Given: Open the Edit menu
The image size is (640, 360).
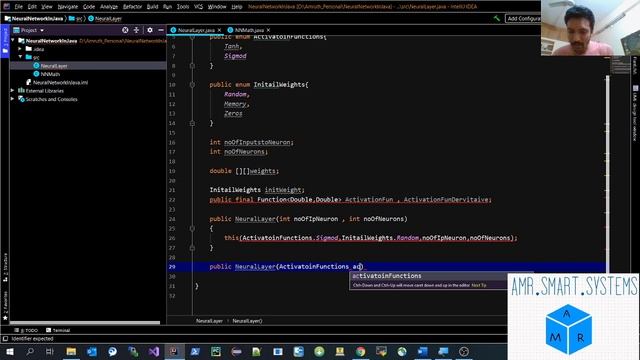Looking at the screenshot, I should pos(32,7).
